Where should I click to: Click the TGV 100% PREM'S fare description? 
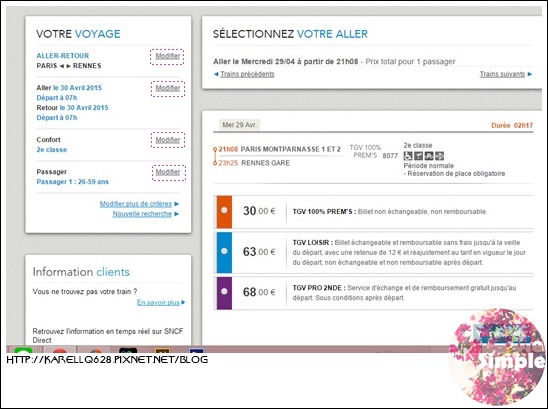(390, 211)
